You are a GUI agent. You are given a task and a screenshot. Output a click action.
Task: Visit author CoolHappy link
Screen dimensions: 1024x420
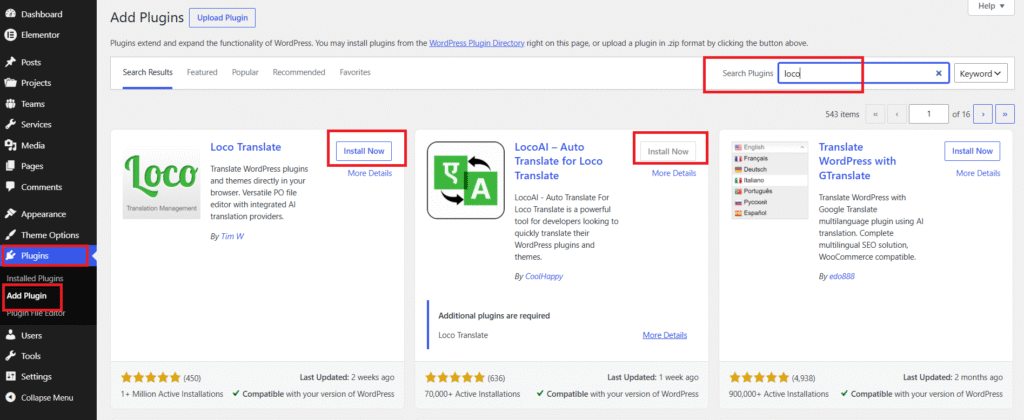coord(544,276)
